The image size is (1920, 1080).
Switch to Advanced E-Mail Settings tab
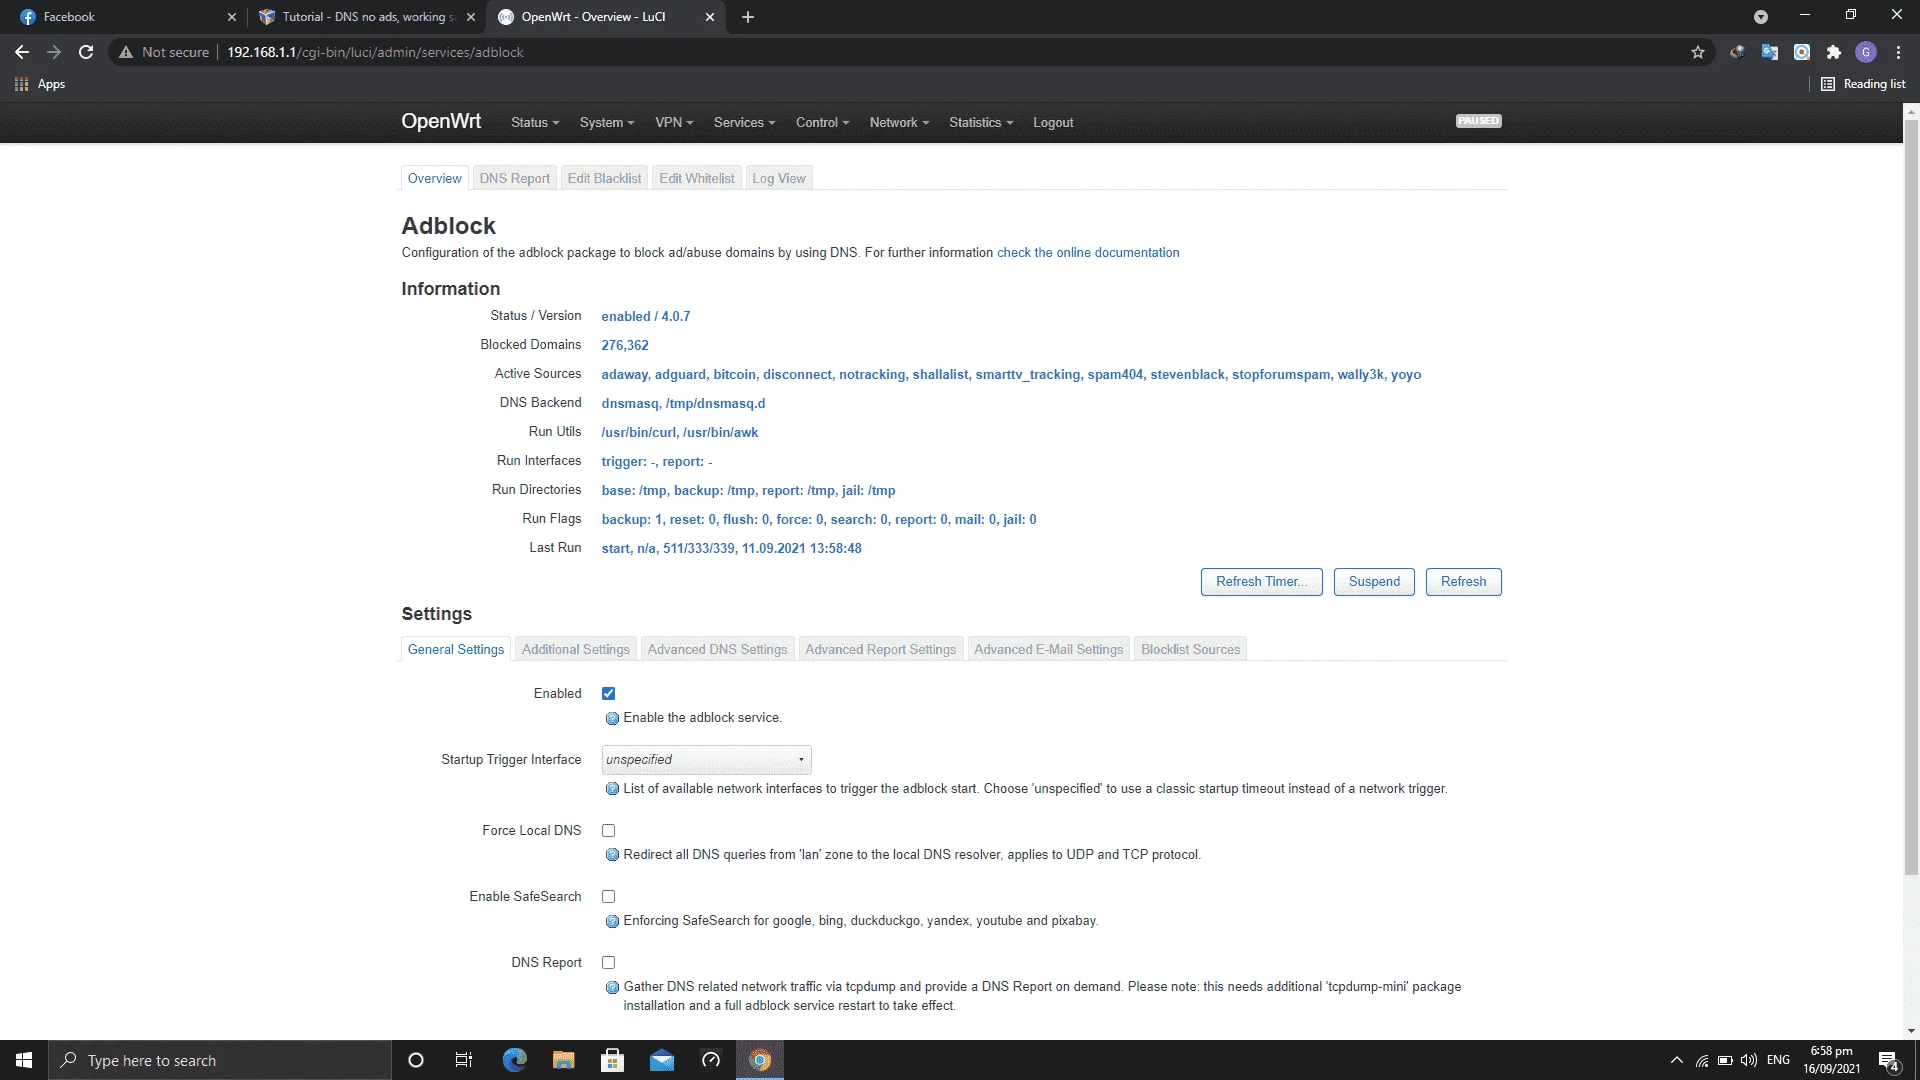pyautogui.click(x=1049, y=649)
